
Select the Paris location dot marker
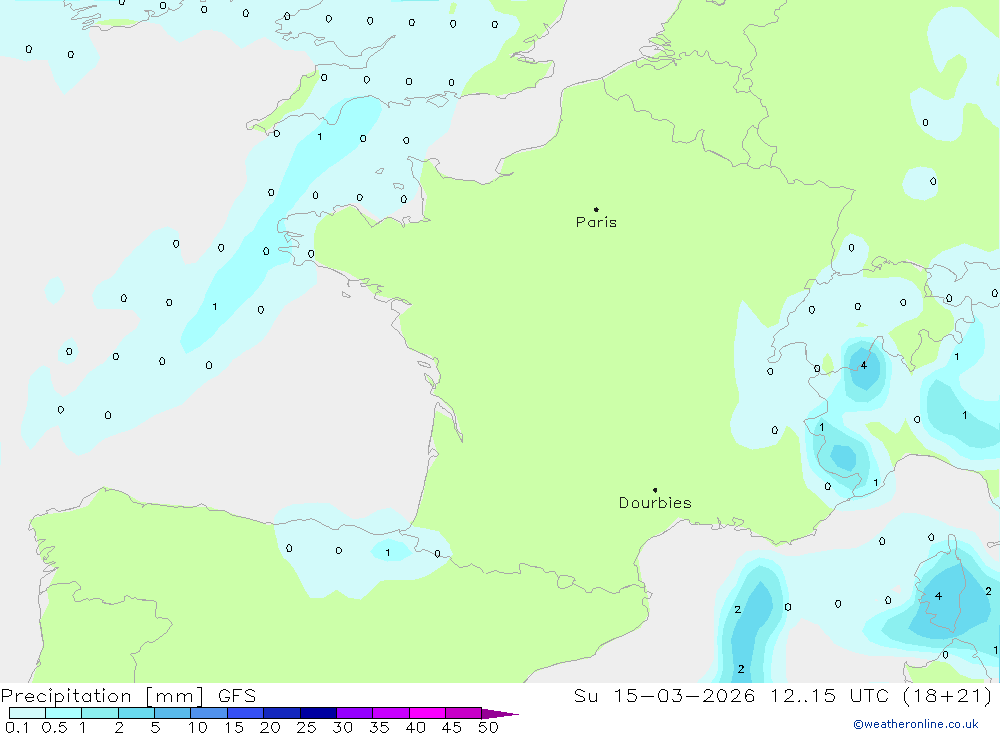coord(596,209)
